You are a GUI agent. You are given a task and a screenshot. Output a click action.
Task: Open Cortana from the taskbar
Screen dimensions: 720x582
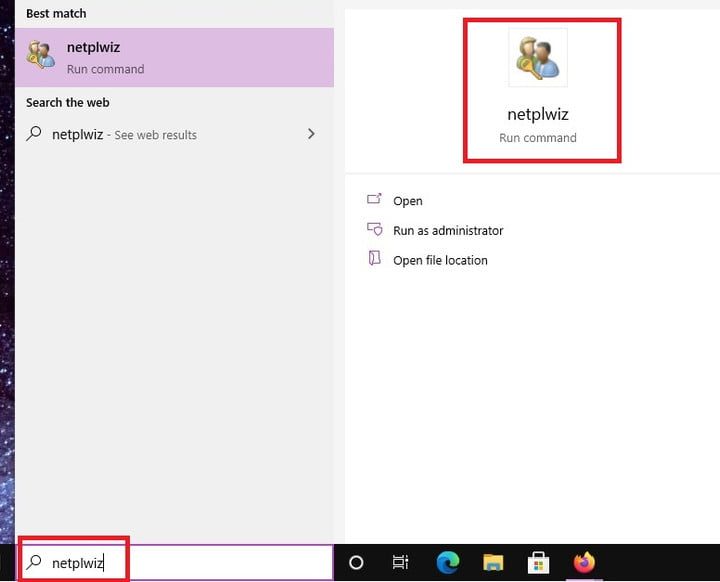coord(356,562)
